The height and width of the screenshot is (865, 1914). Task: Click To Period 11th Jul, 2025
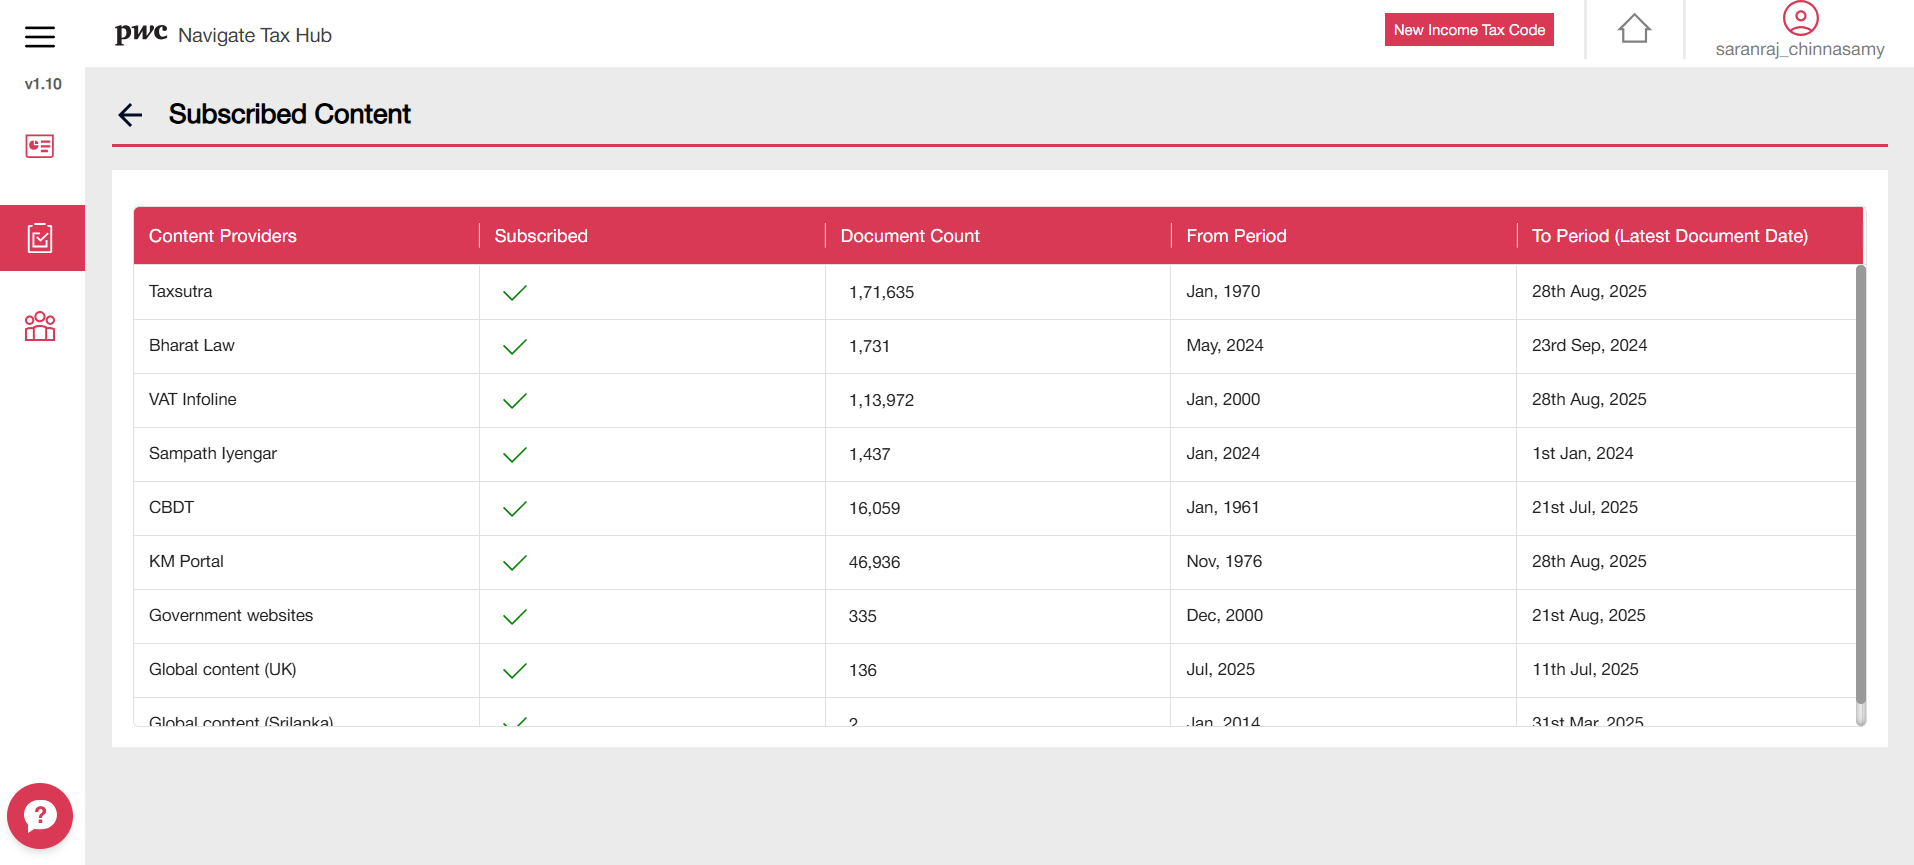(x=1586, y=669)
